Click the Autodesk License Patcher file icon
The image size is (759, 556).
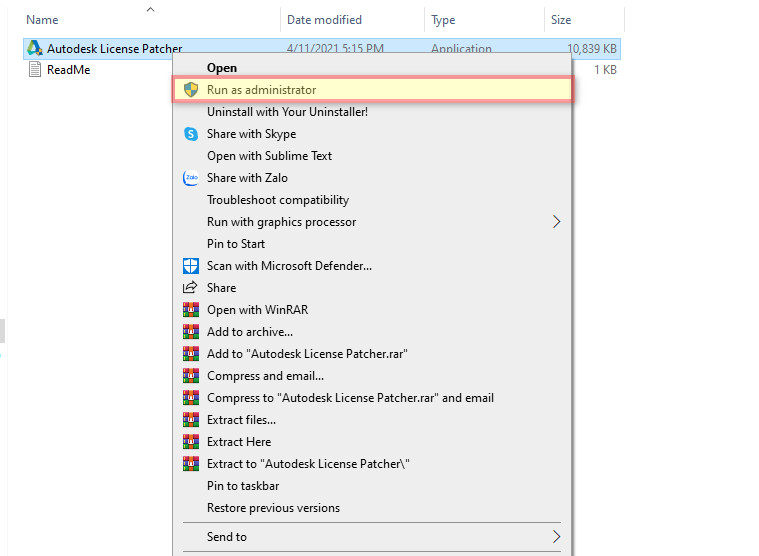pos(34,48)
